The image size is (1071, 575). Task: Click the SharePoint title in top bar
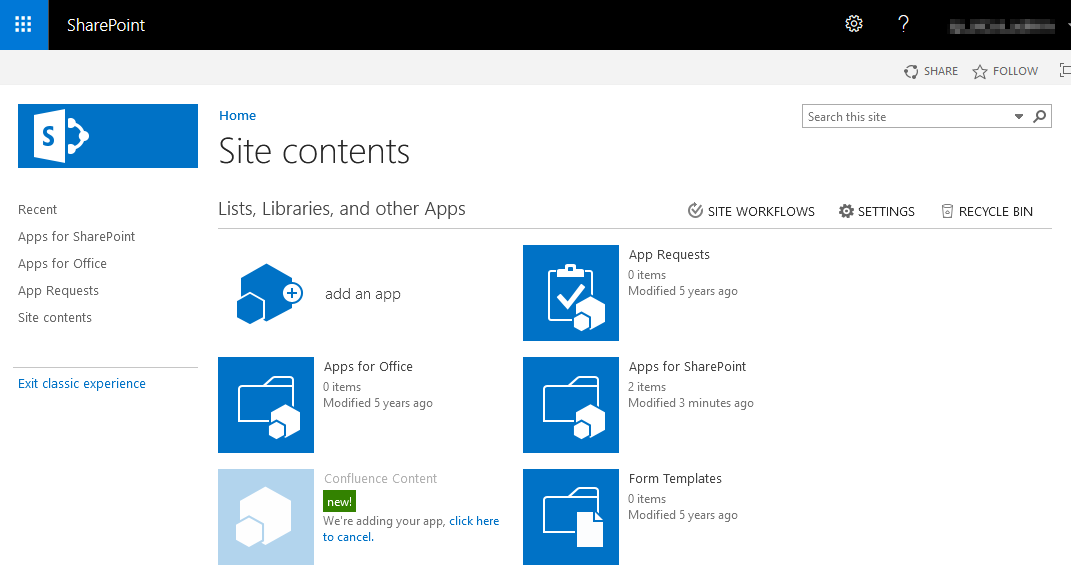(x=106, y=25)
